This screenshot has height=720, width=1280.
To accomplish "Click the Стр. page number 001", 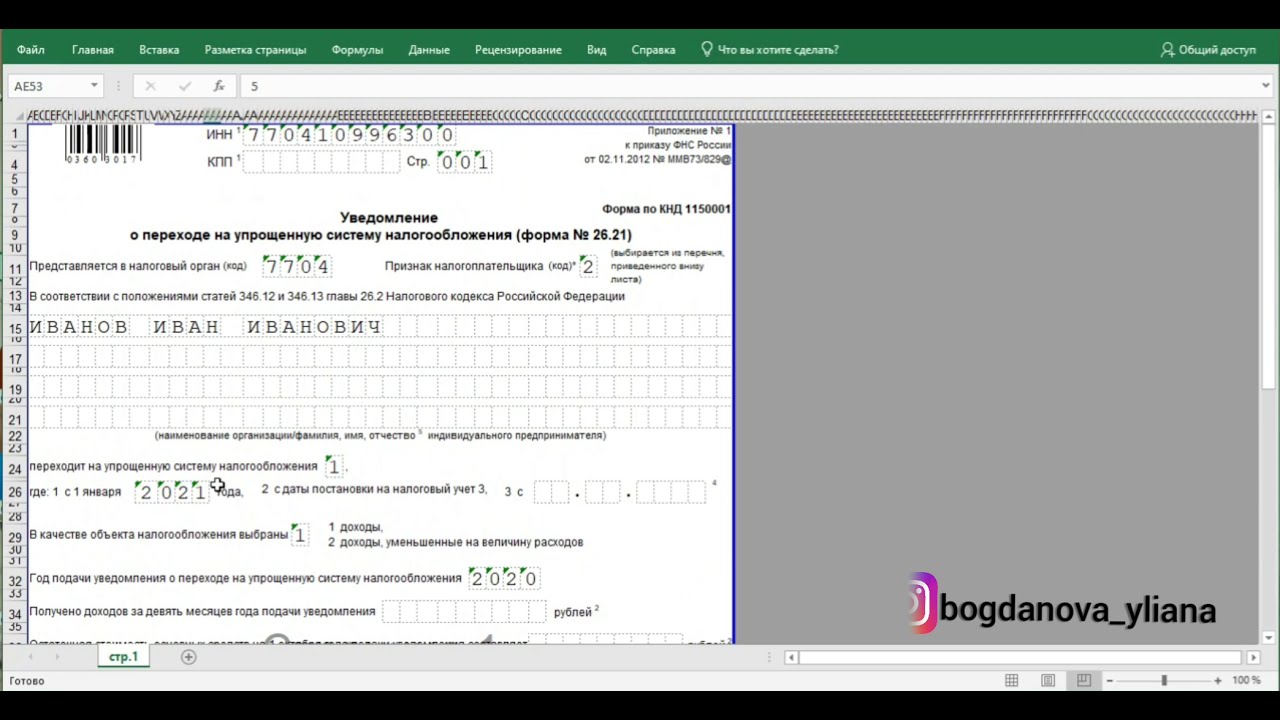I will [x=465, y=161].
